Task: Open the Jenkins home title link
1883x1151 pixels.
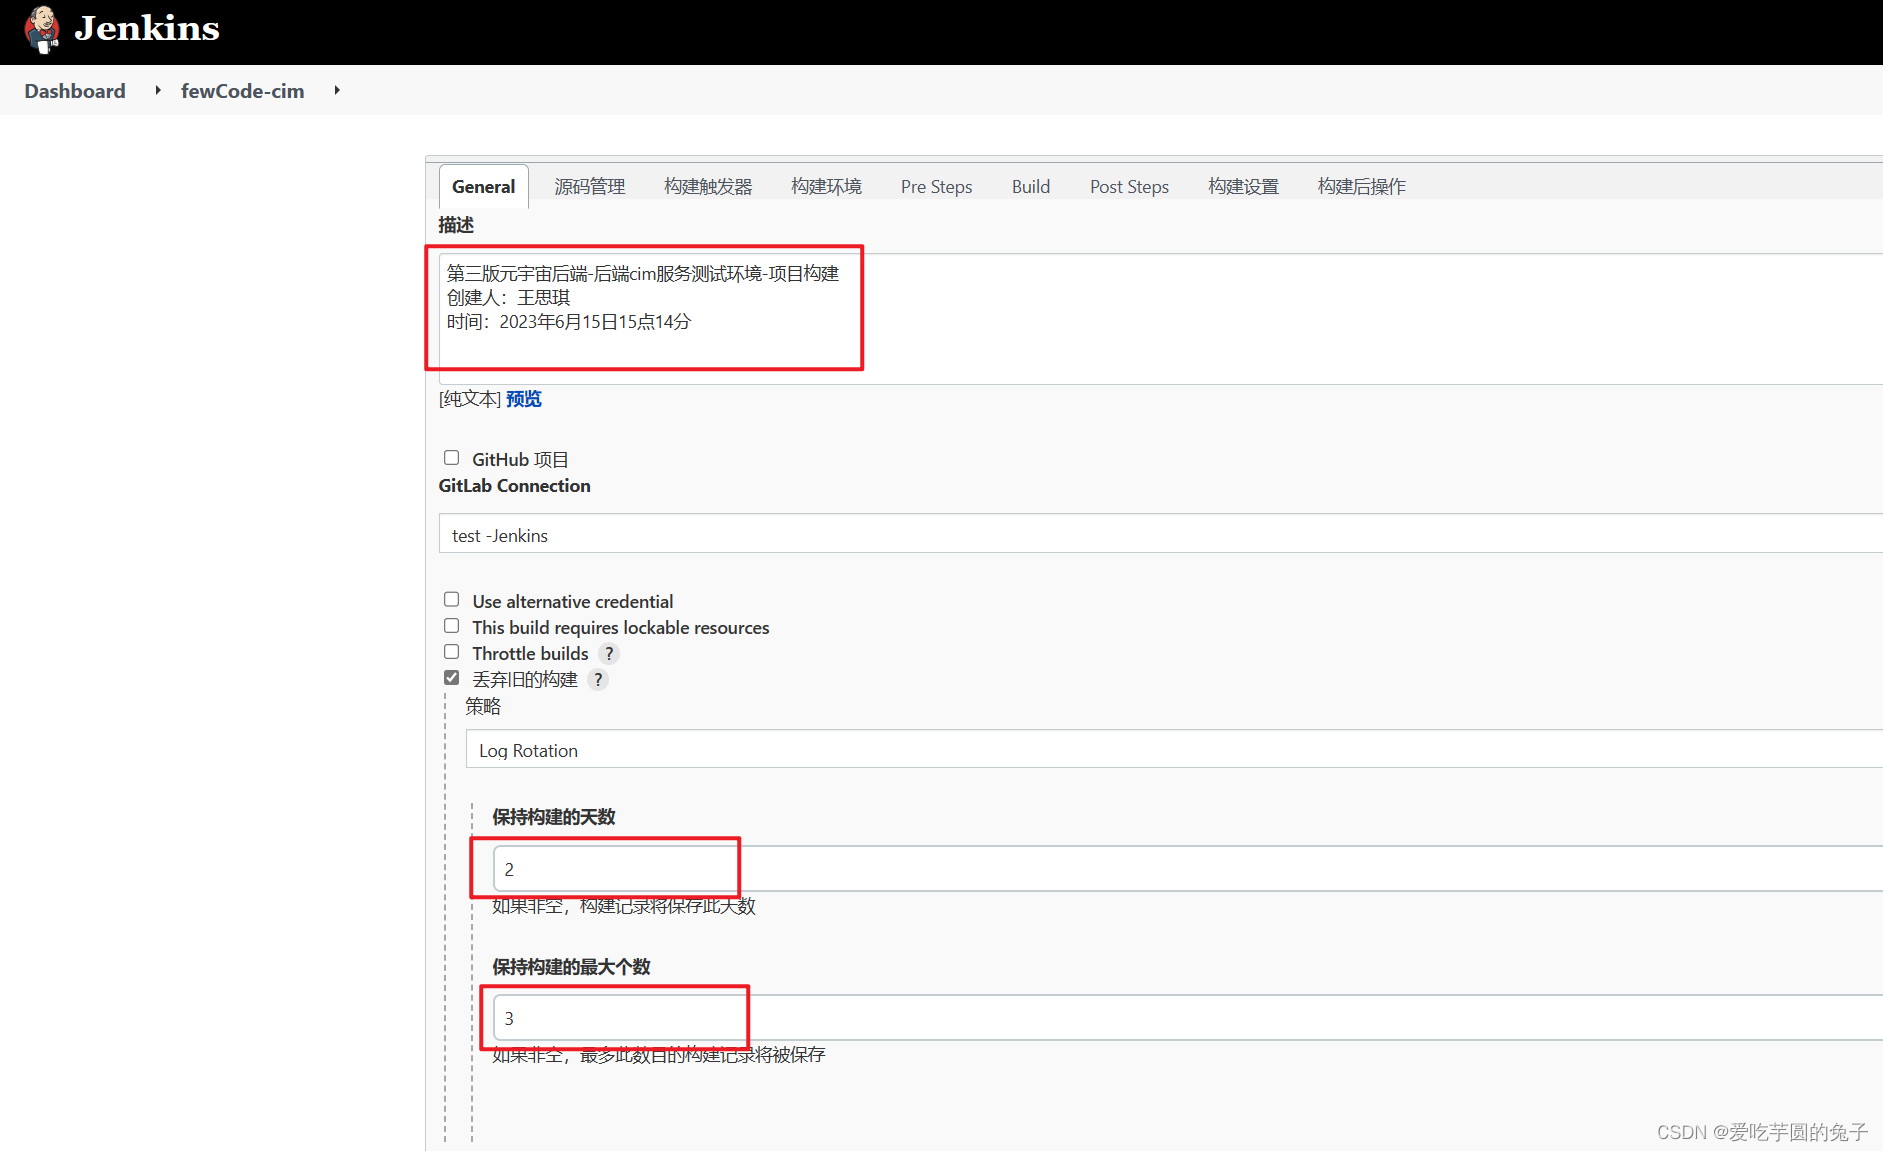Action: pyautogui.click(x=147, y=28)
